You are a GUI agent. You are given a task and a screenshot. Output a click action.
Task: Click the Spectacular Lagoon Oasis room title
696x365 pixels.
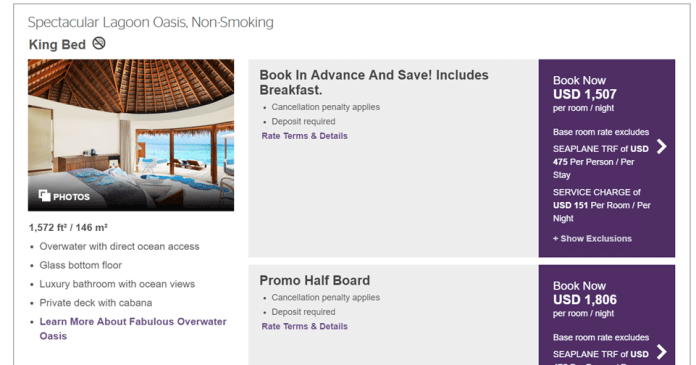150,22
